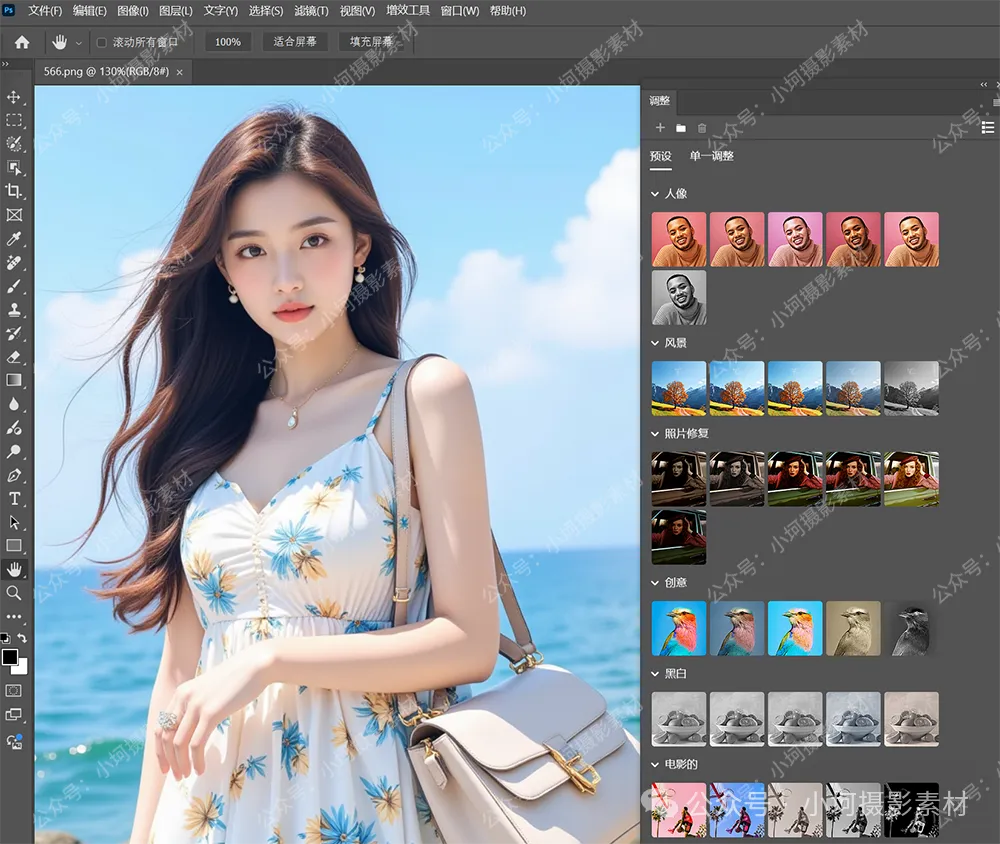Screen dimensions: 1000x844
Task: Select the Eraser tool
Action: (x=13, y=357)
